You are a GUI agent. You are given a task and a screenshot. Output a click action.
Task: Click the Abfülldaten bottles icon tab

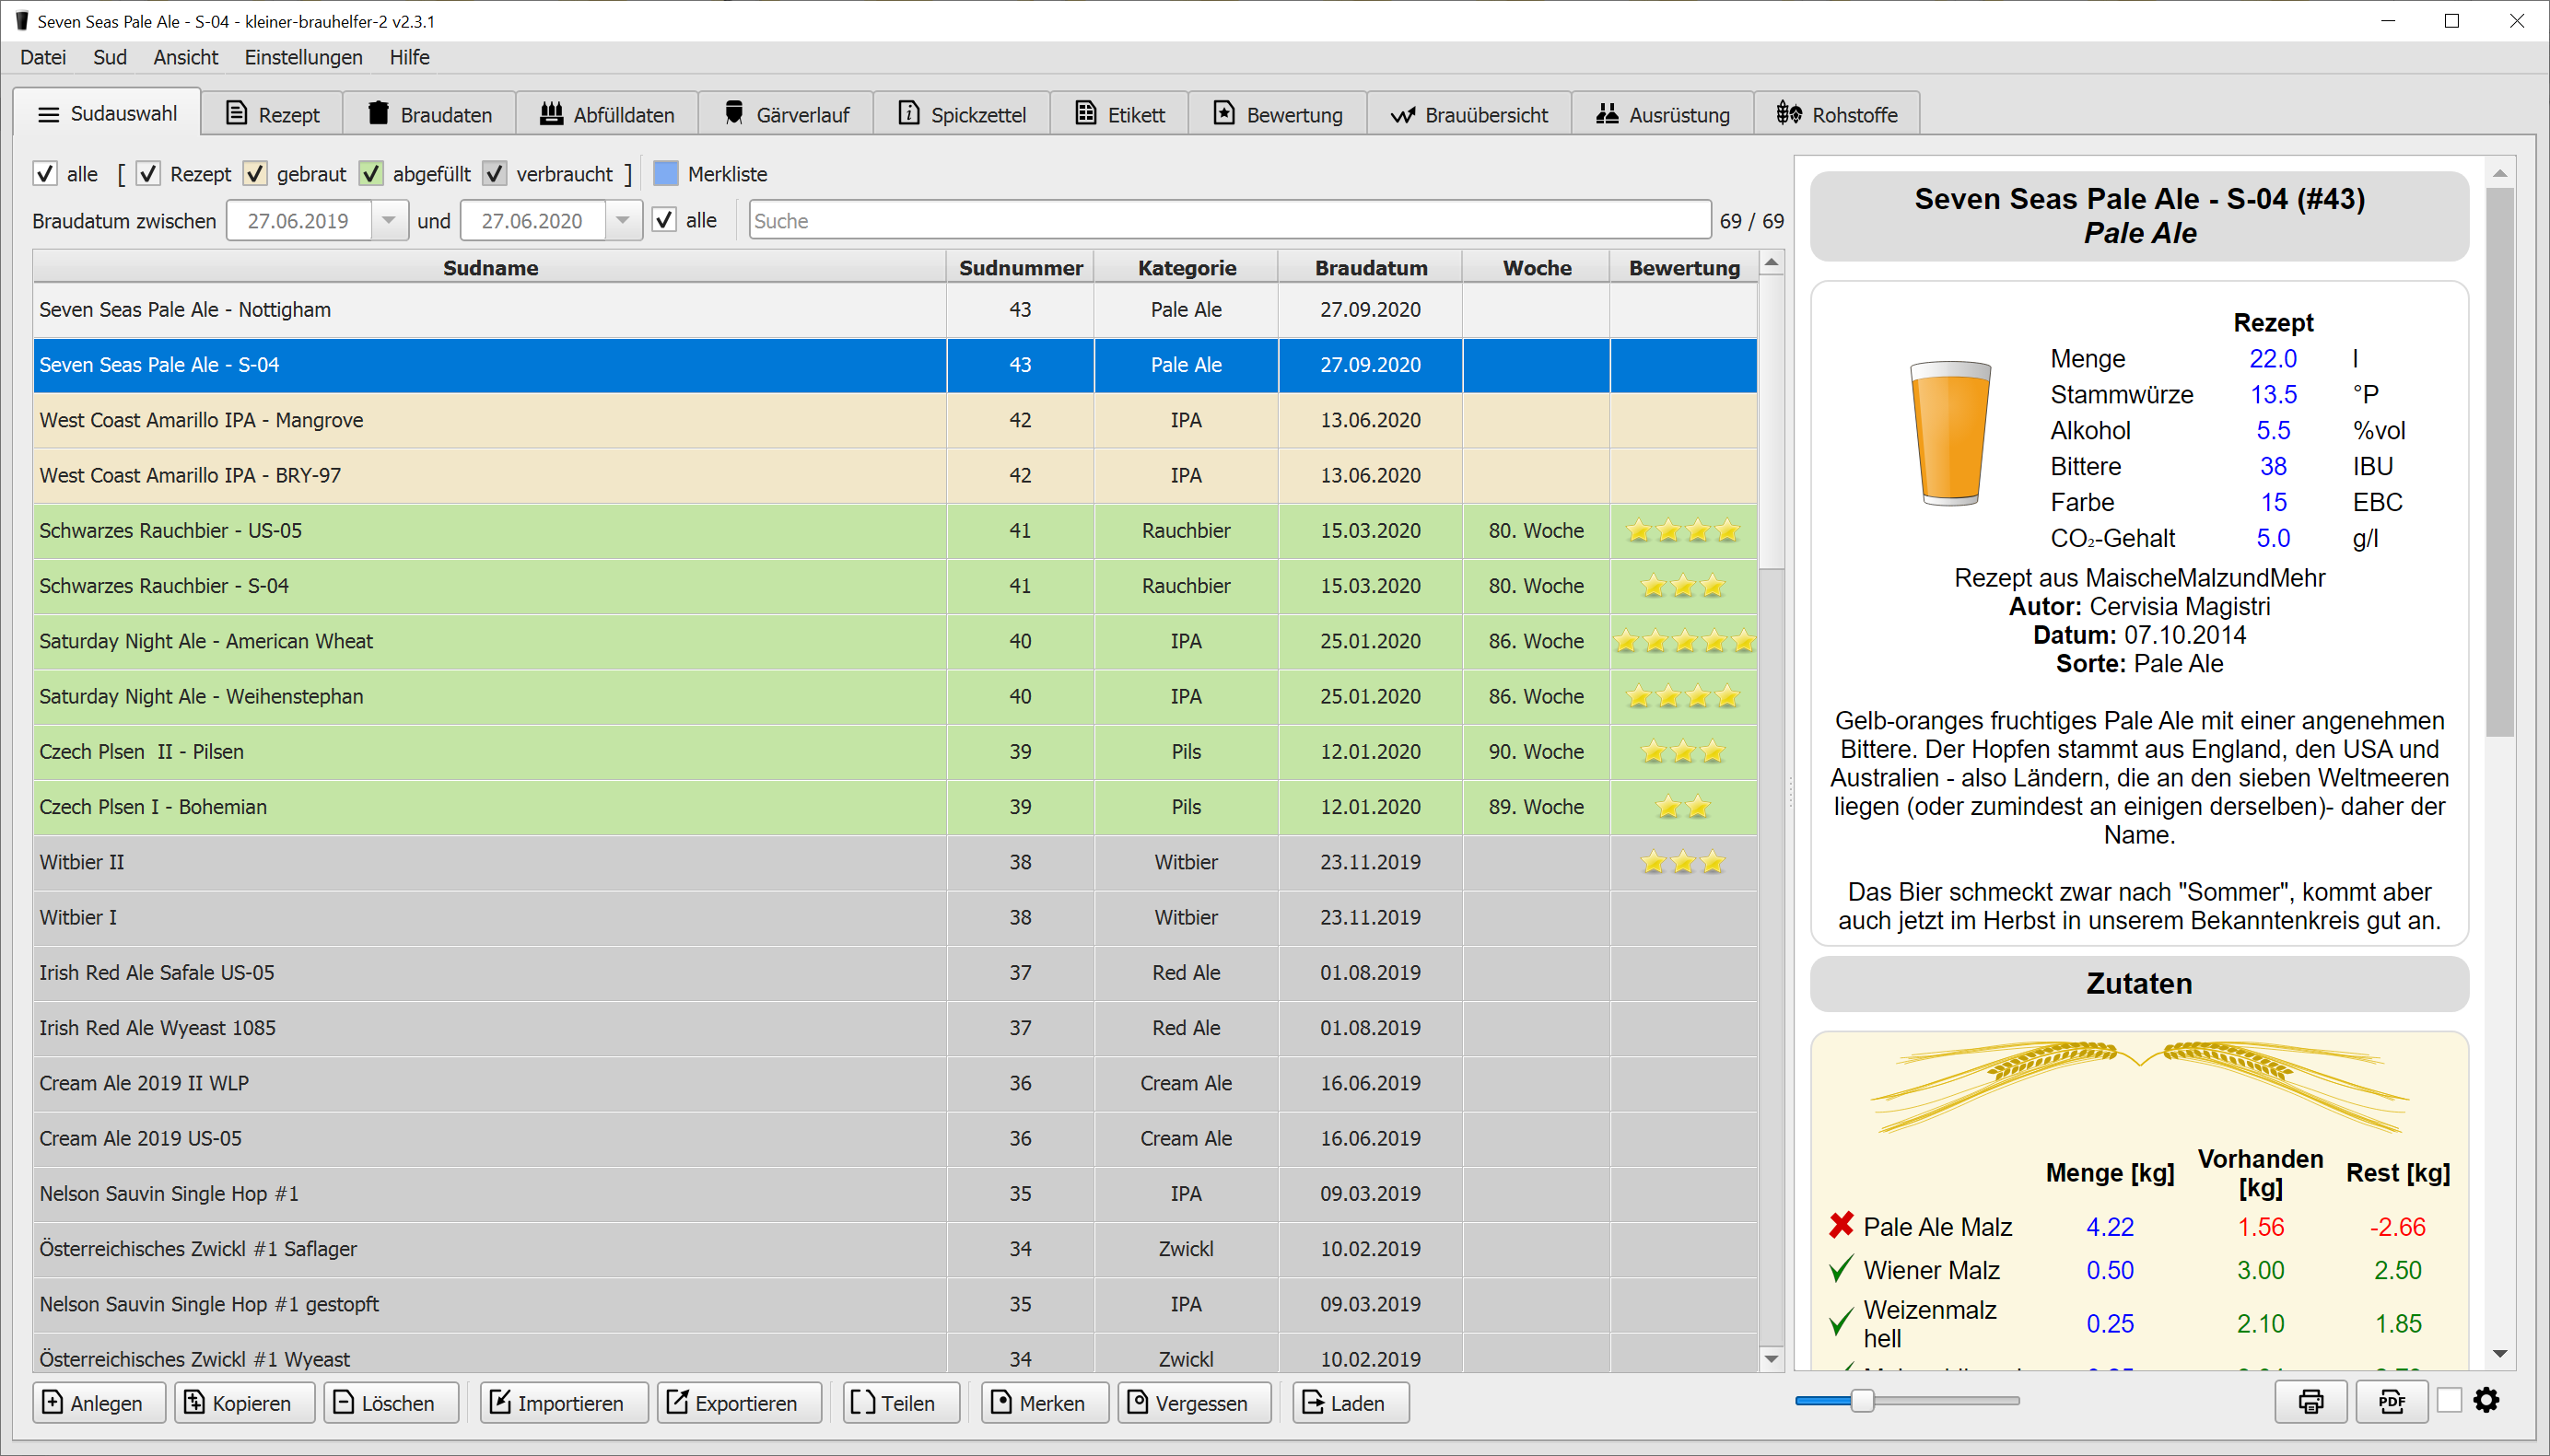[x=552, y=114]
